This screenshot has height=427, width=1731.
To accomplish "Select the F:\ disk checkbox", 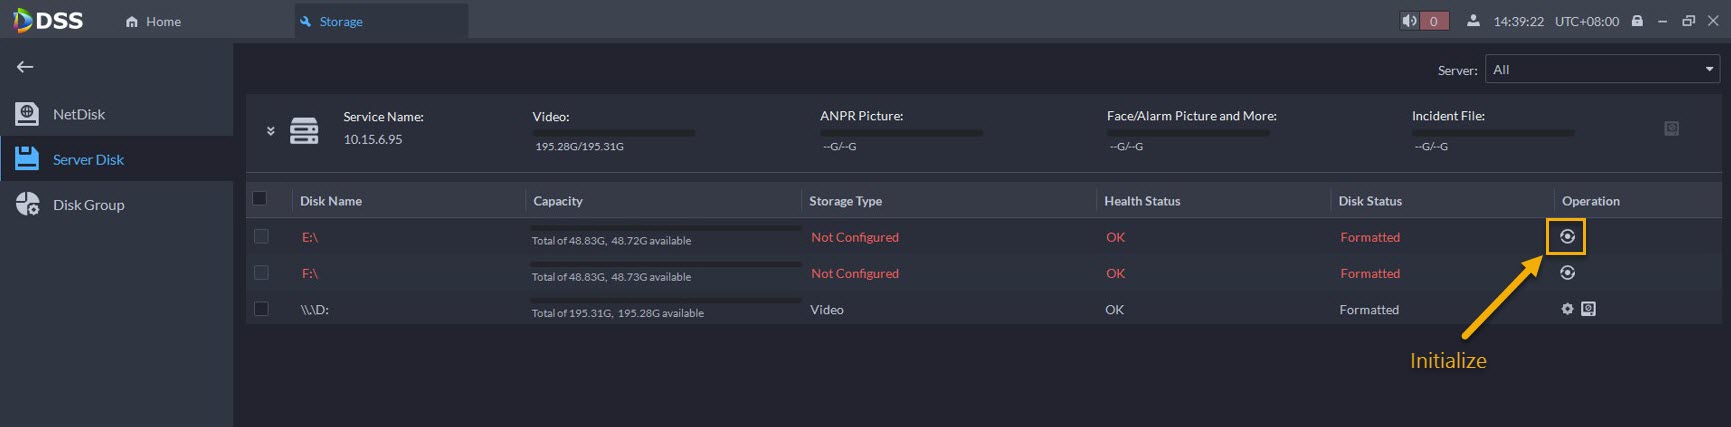I will 261,273.
